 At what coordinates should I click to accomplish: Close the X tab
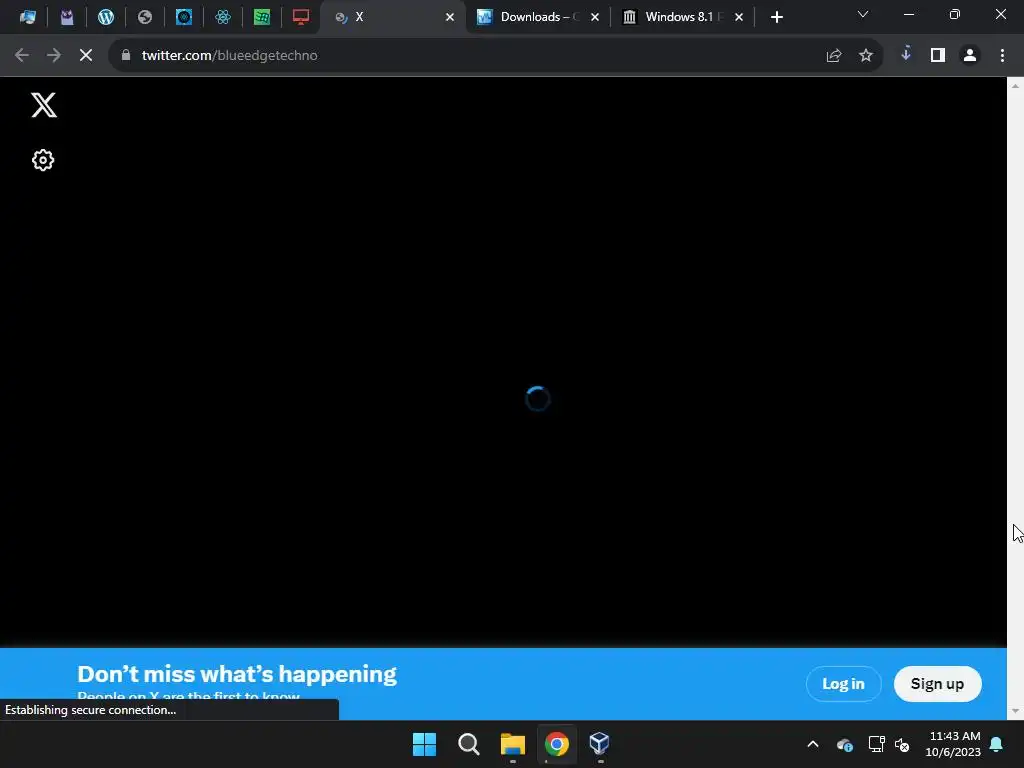(449, 18)
